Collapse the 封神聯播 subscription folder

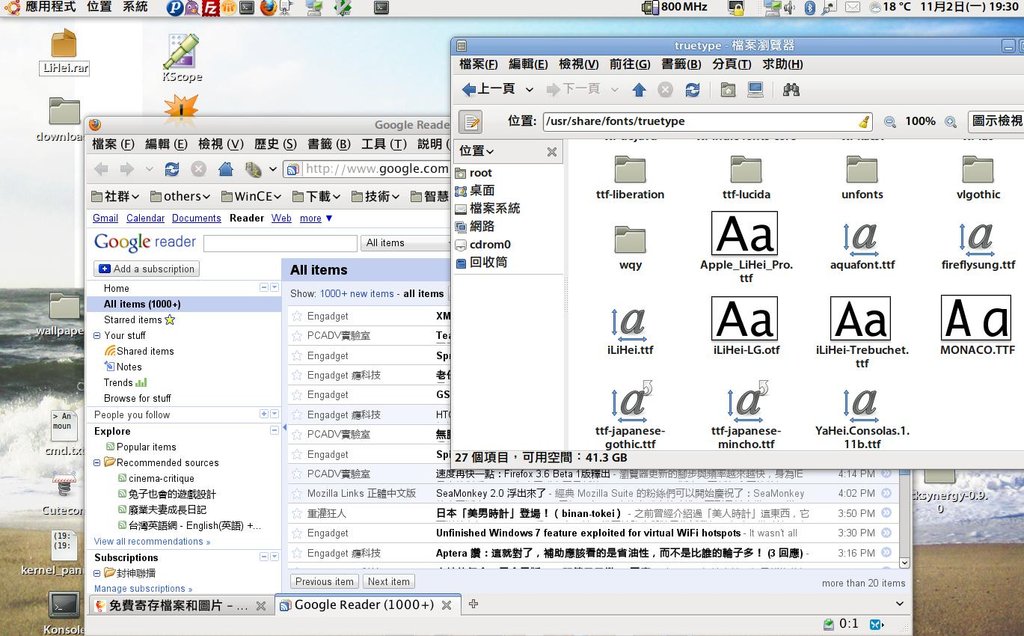[97, 573]
